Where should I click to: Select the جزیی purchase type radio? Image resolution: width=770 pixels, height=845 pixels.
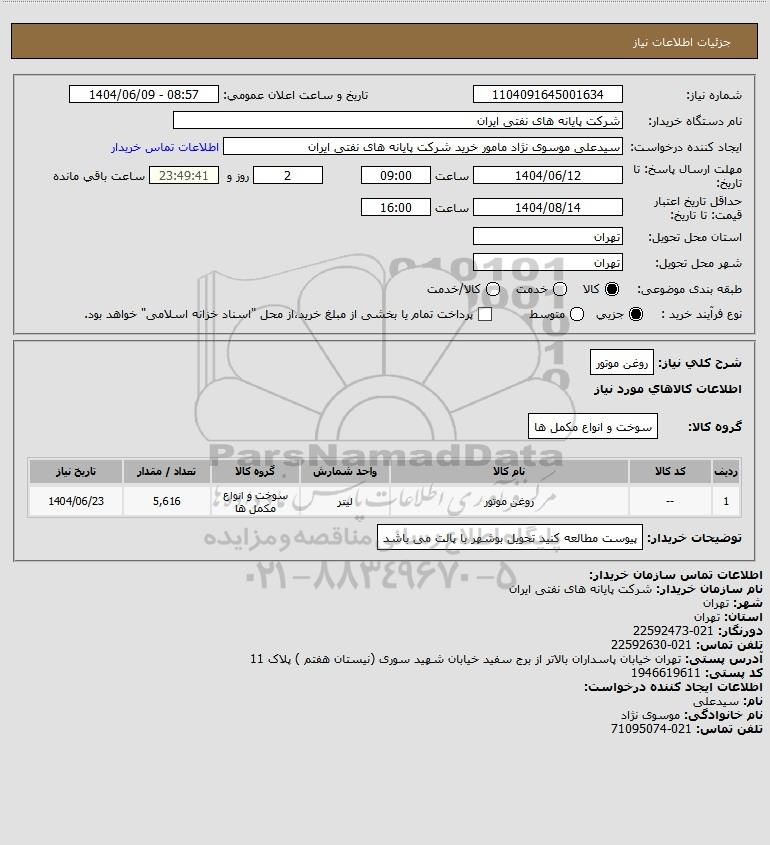[x=636, y=314]
